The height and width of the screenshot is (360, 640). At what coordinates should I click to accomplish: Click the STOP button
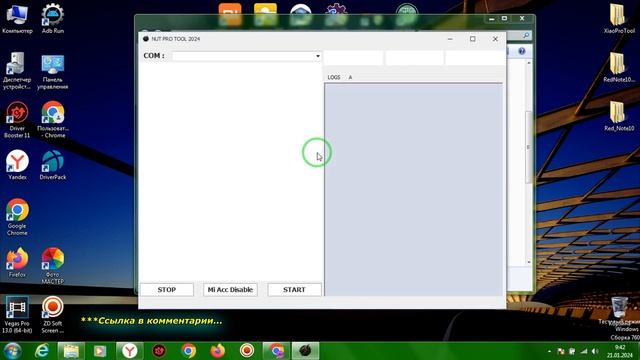[167, 289]
